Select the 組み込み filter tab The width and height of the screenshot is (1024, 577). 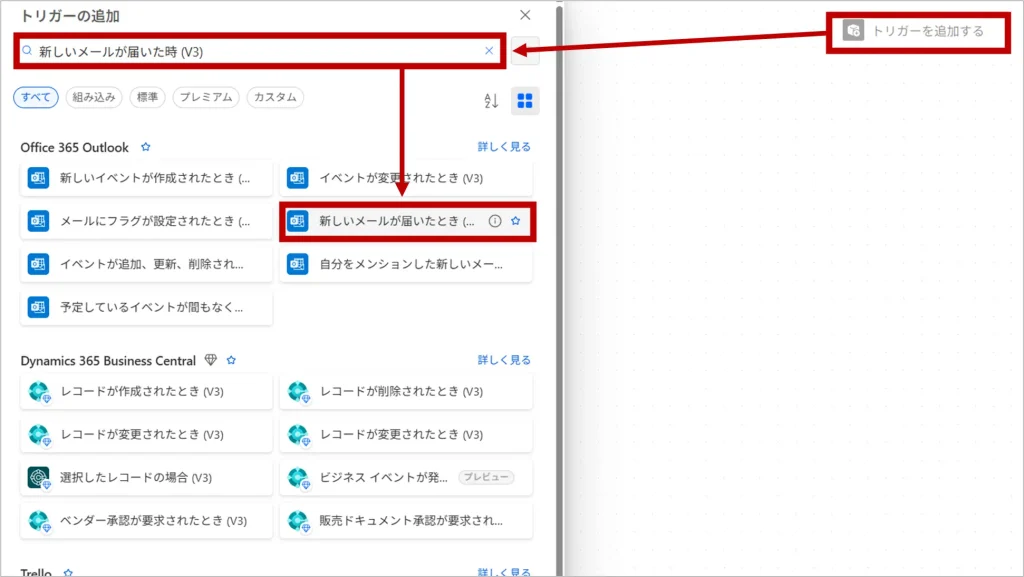94,97
